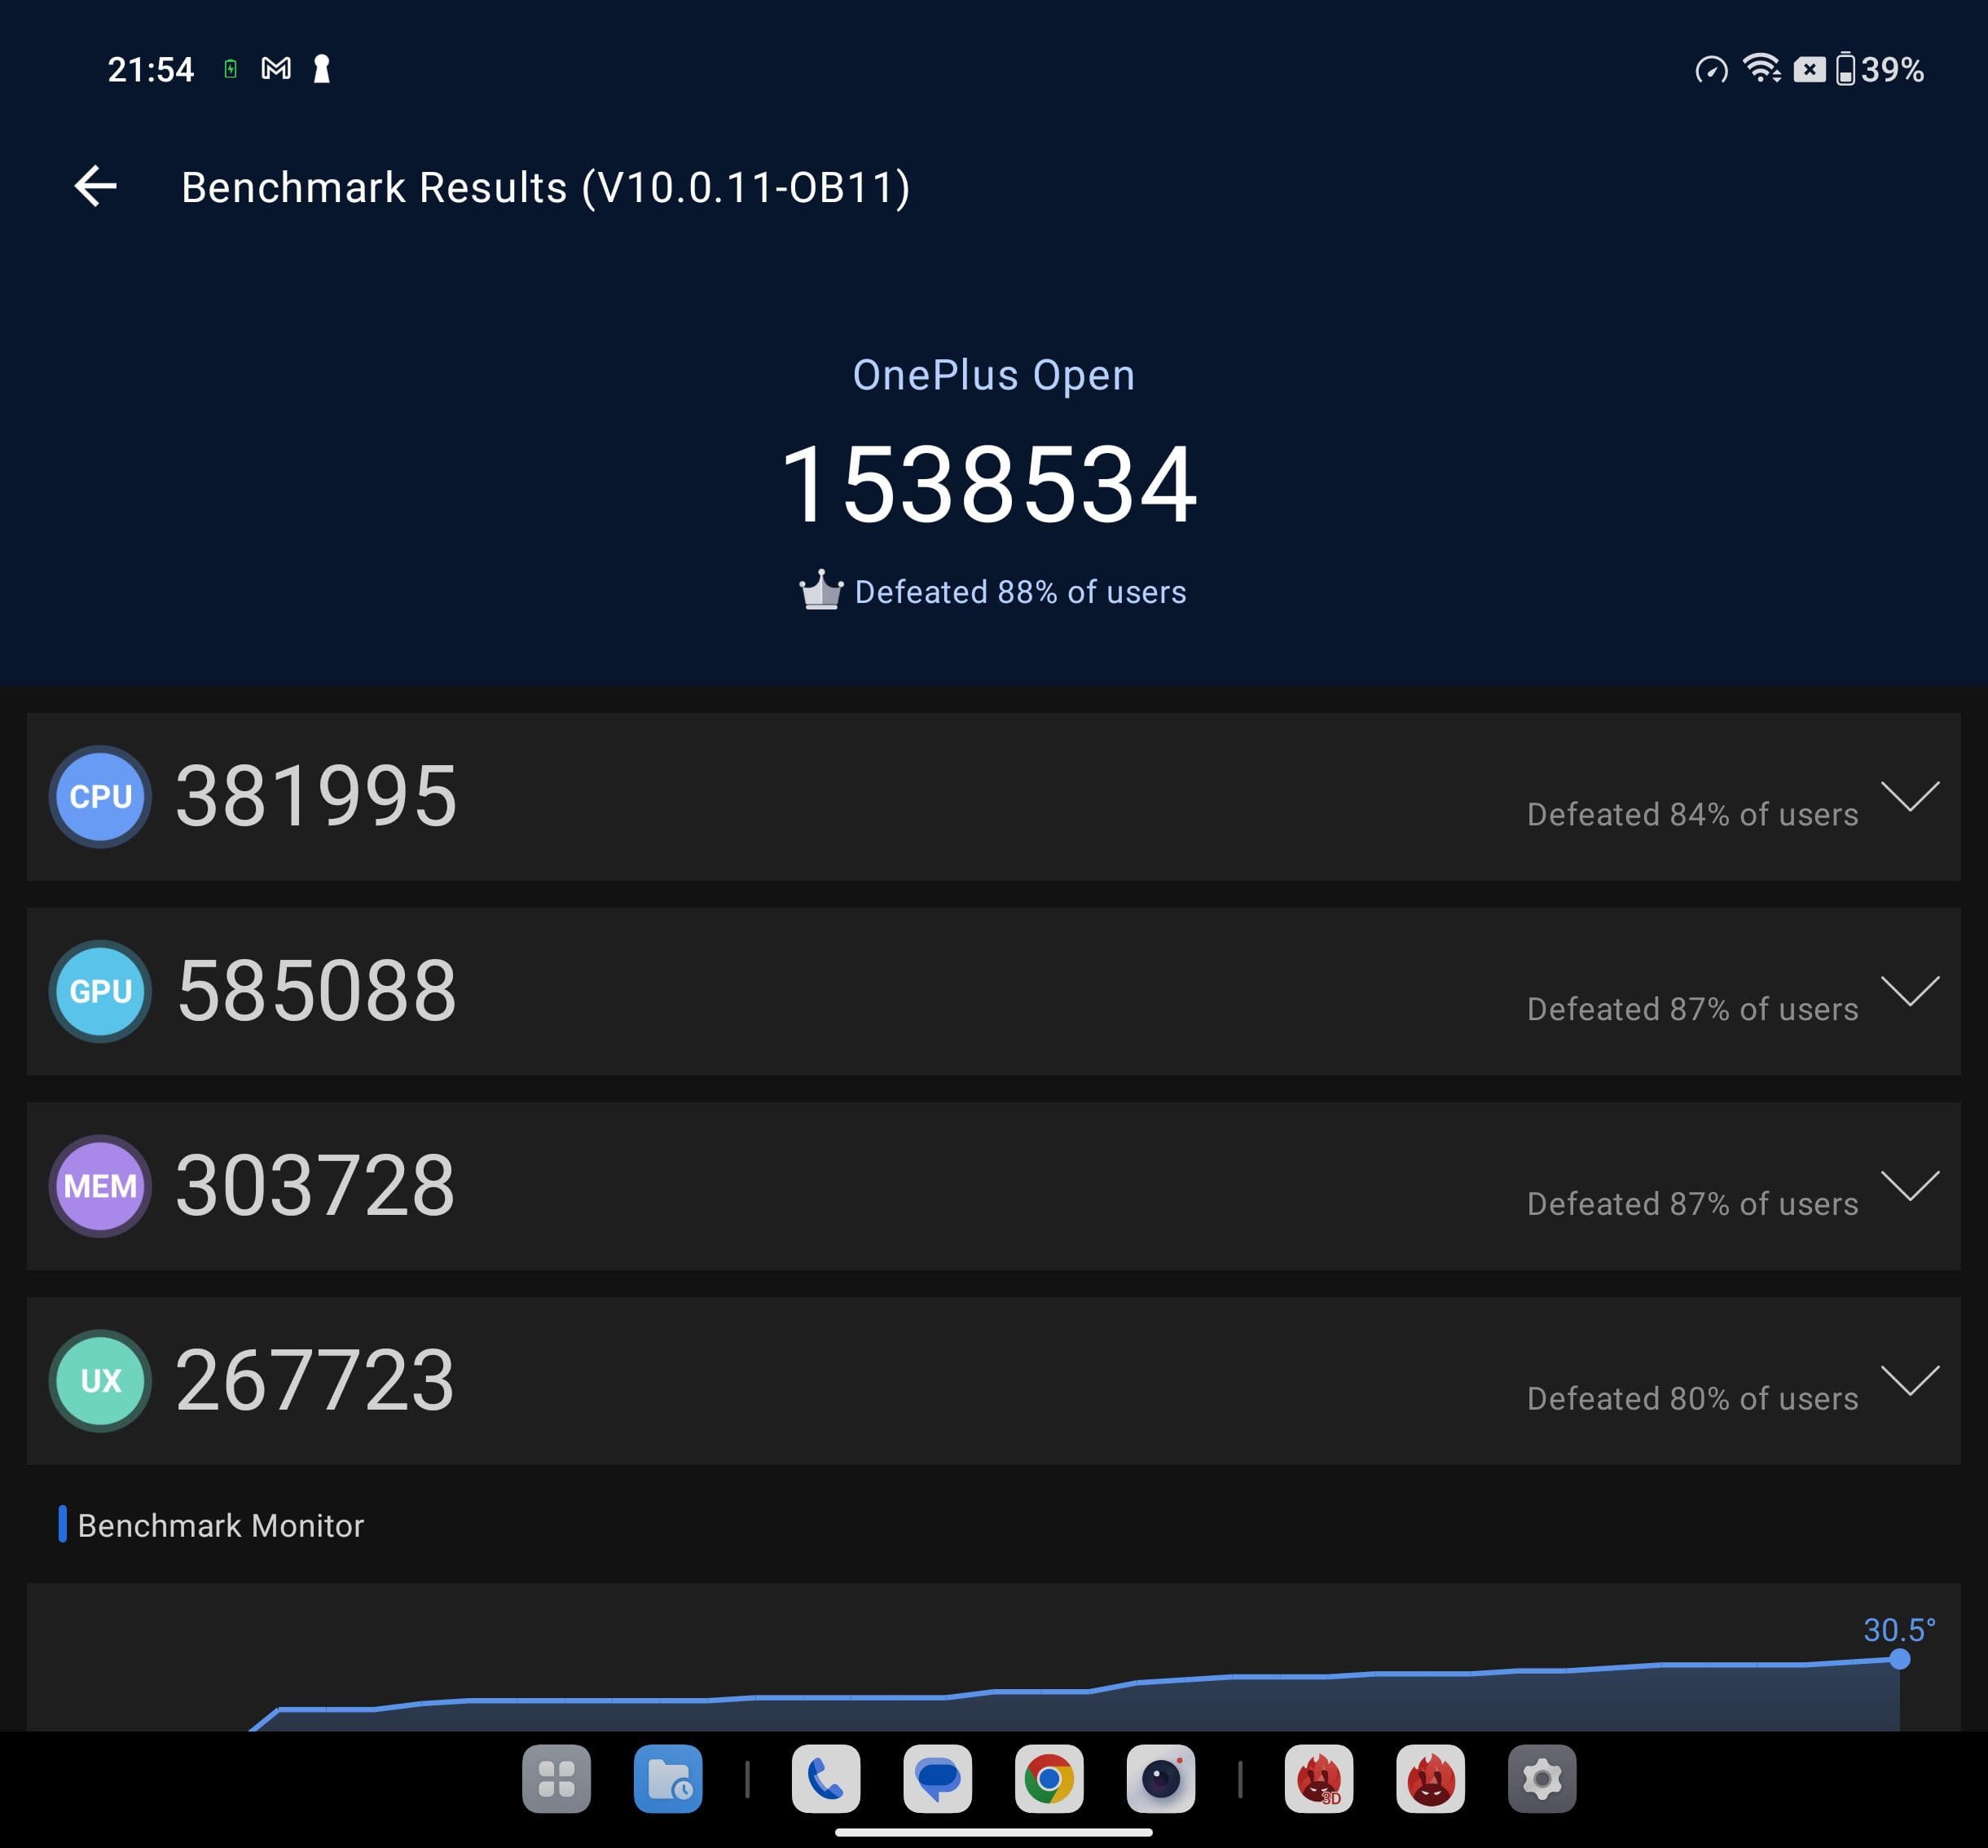Open the Phone dialer app
The height and width of the screenshot is (1848, 1988).
(826, 1779)
